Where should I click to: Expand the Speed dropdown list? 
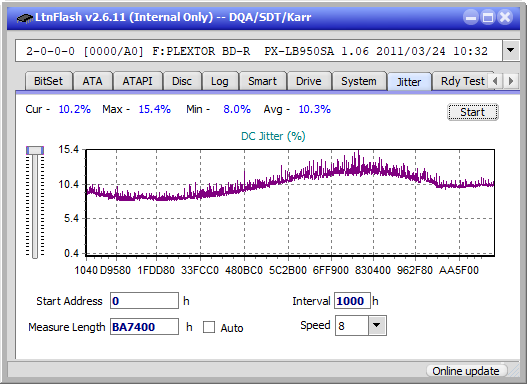point(377,325)
